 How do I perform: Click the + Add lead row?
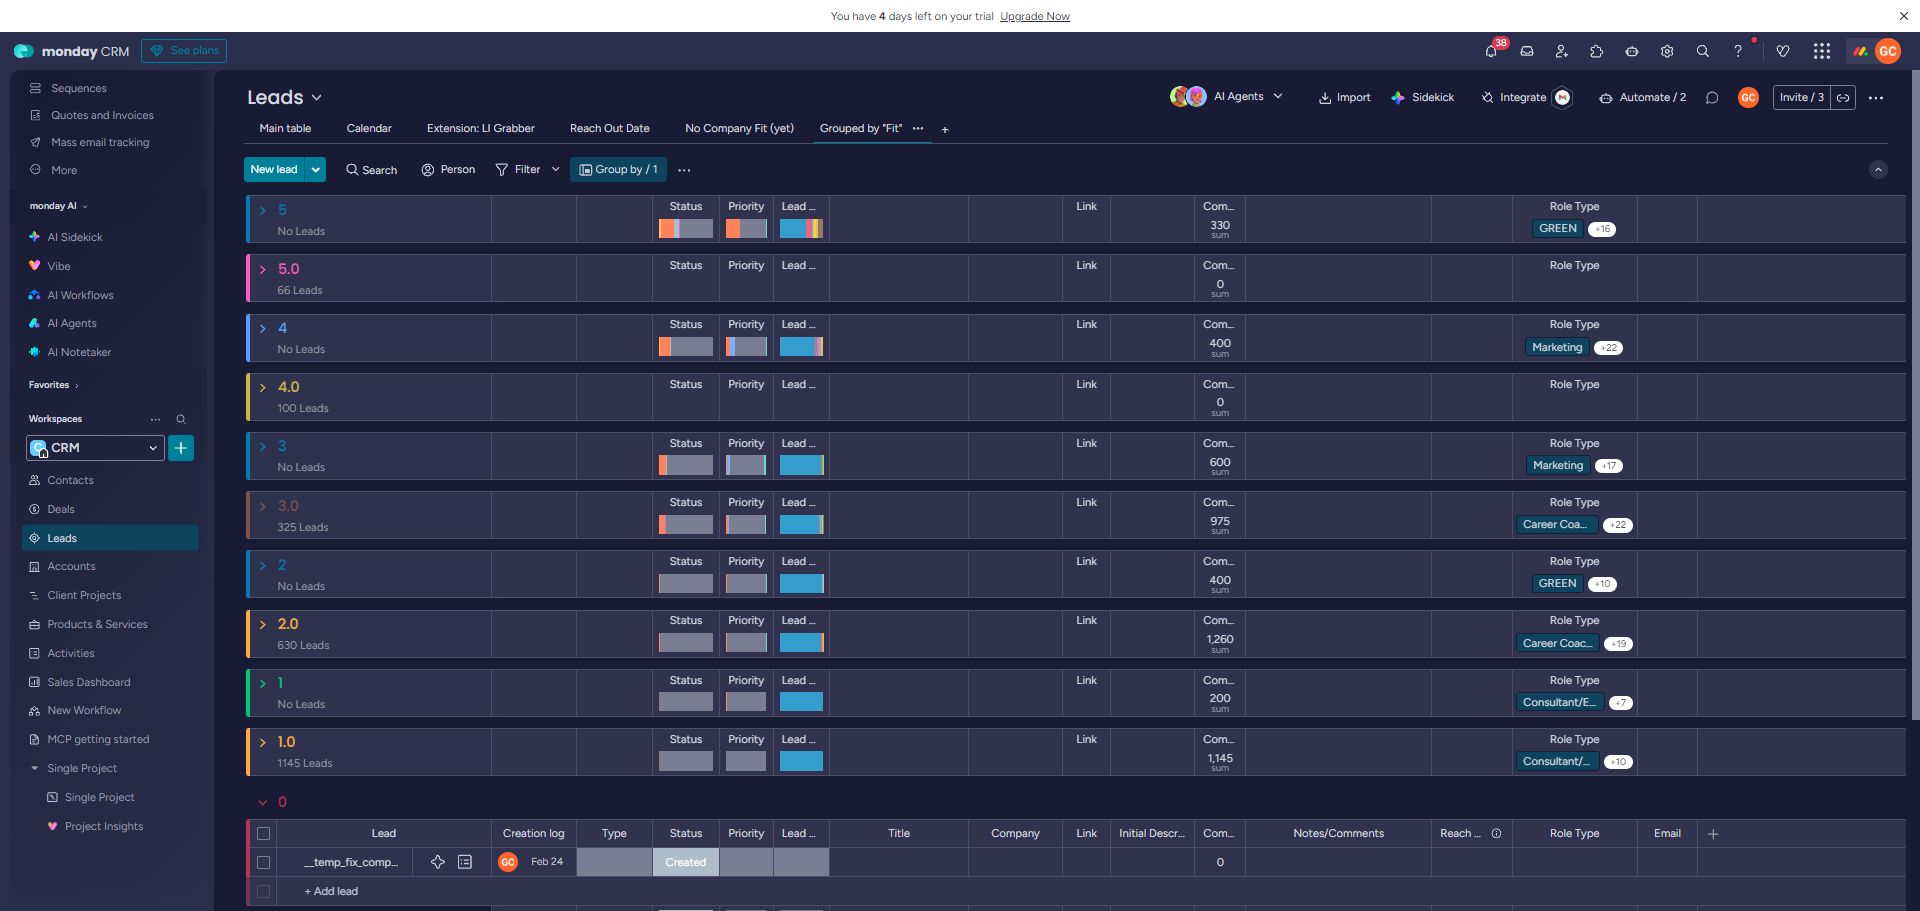coord(331,892)
